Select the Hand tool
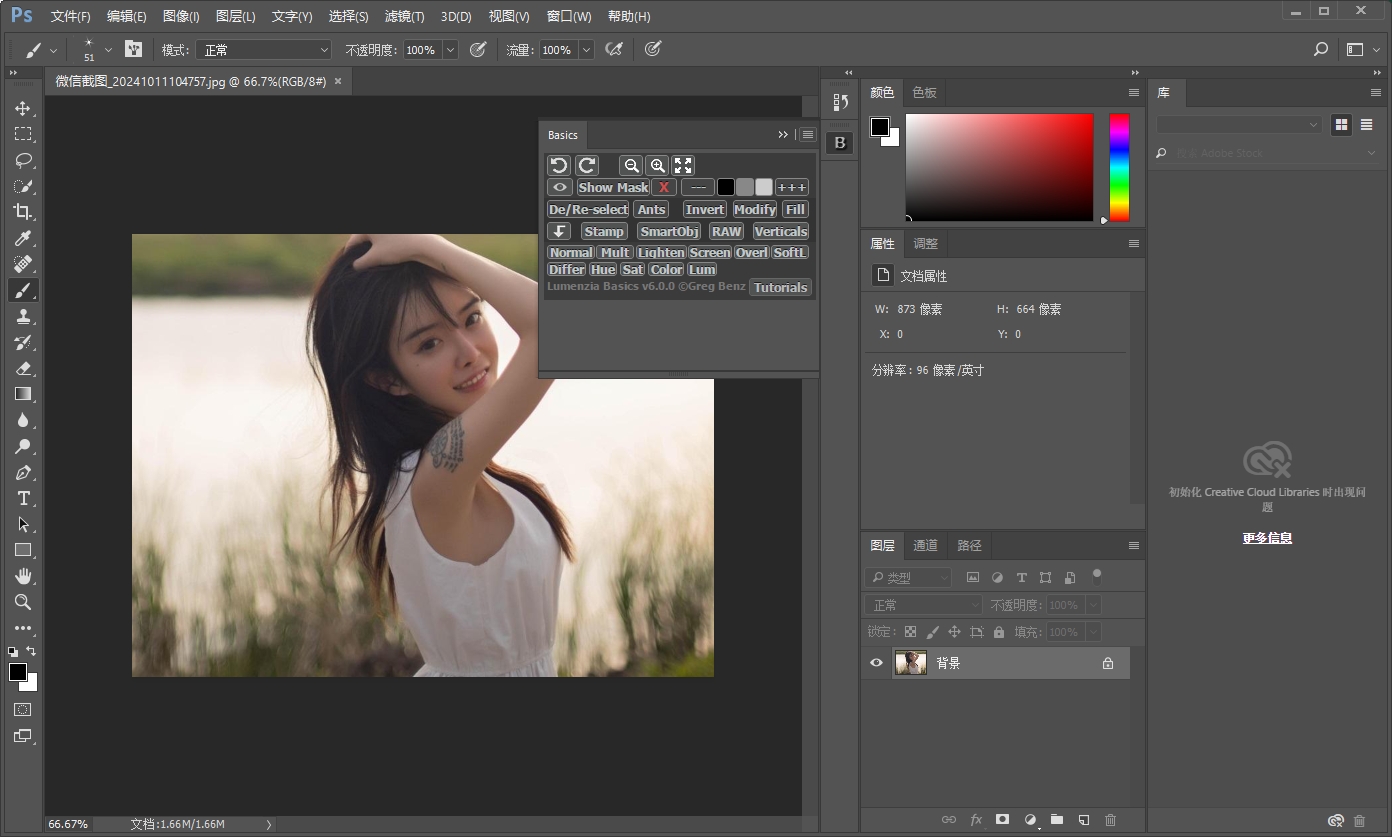 (x=22, y=576)
